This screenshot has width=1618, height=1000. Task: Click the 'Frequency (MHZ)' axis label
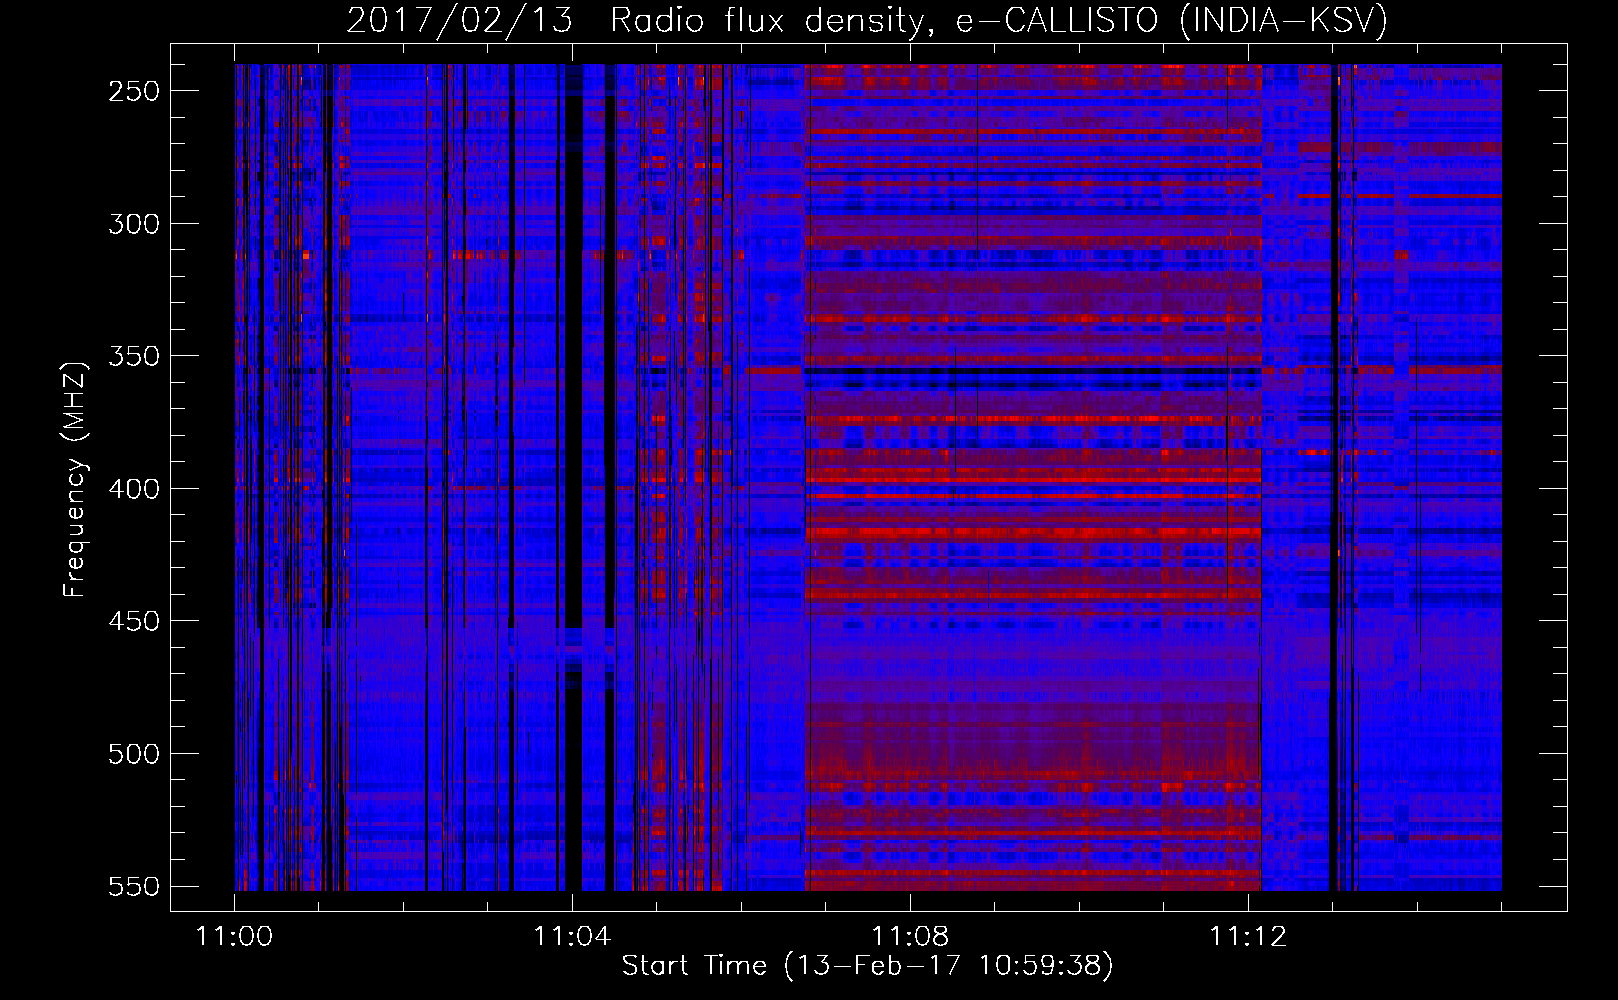[75, 479]
